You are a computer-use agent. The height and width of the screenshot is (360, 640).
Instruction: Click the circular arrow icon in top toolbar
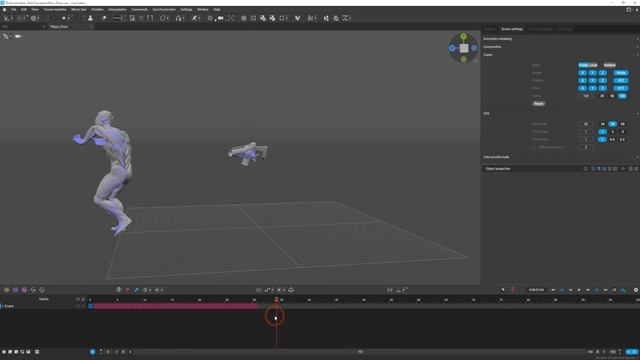coord(162,18)
